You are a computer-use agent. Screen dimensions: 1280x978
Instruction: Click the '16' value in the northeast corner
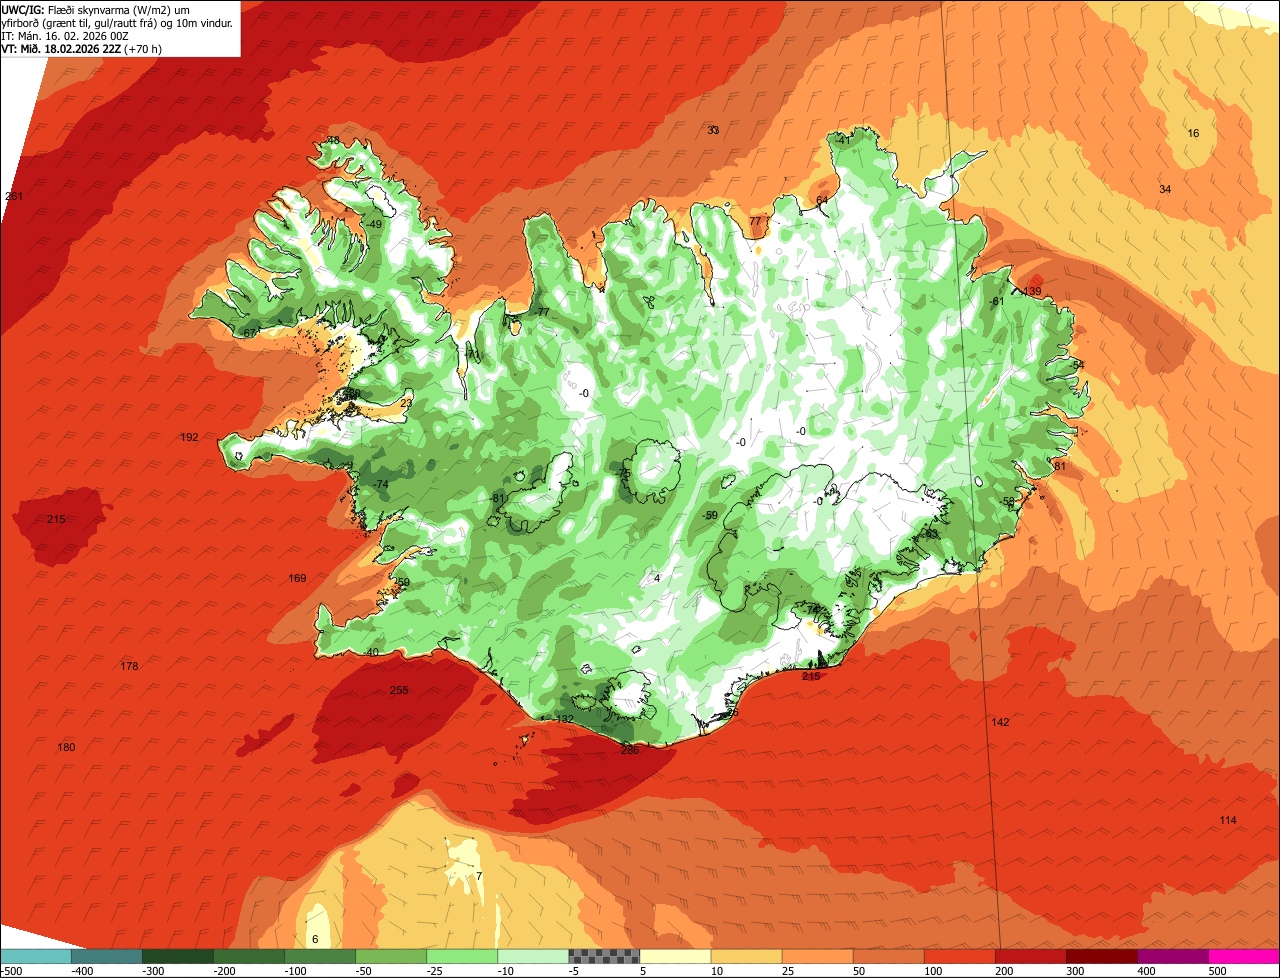(1193, 133)
